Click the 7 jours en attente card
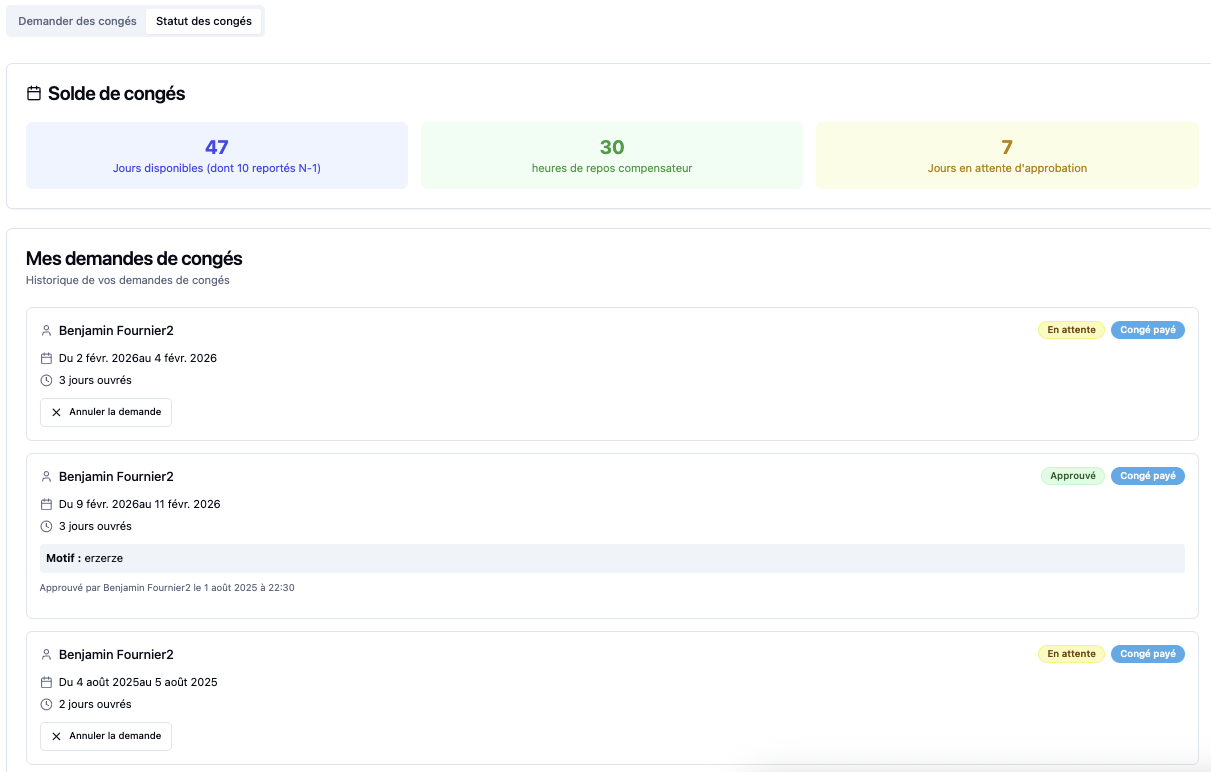 [1006, 155]
